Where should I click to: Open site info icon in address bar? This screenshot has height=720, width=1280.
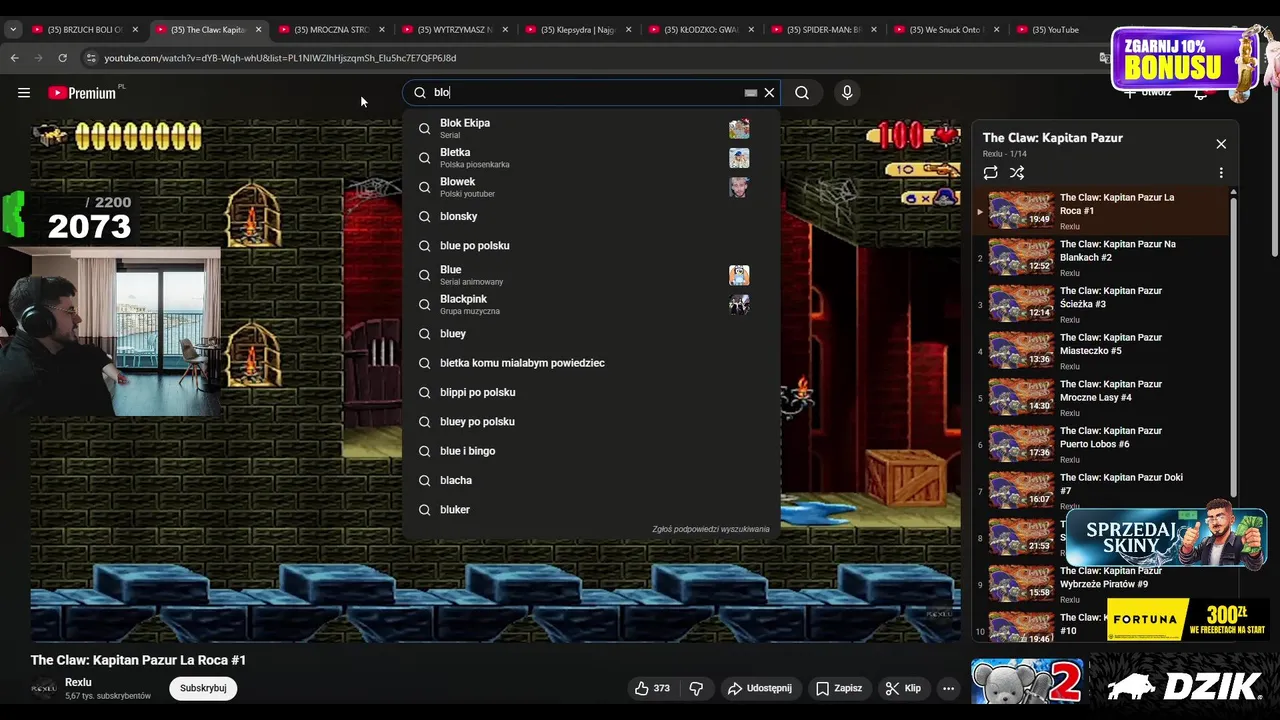91,58
